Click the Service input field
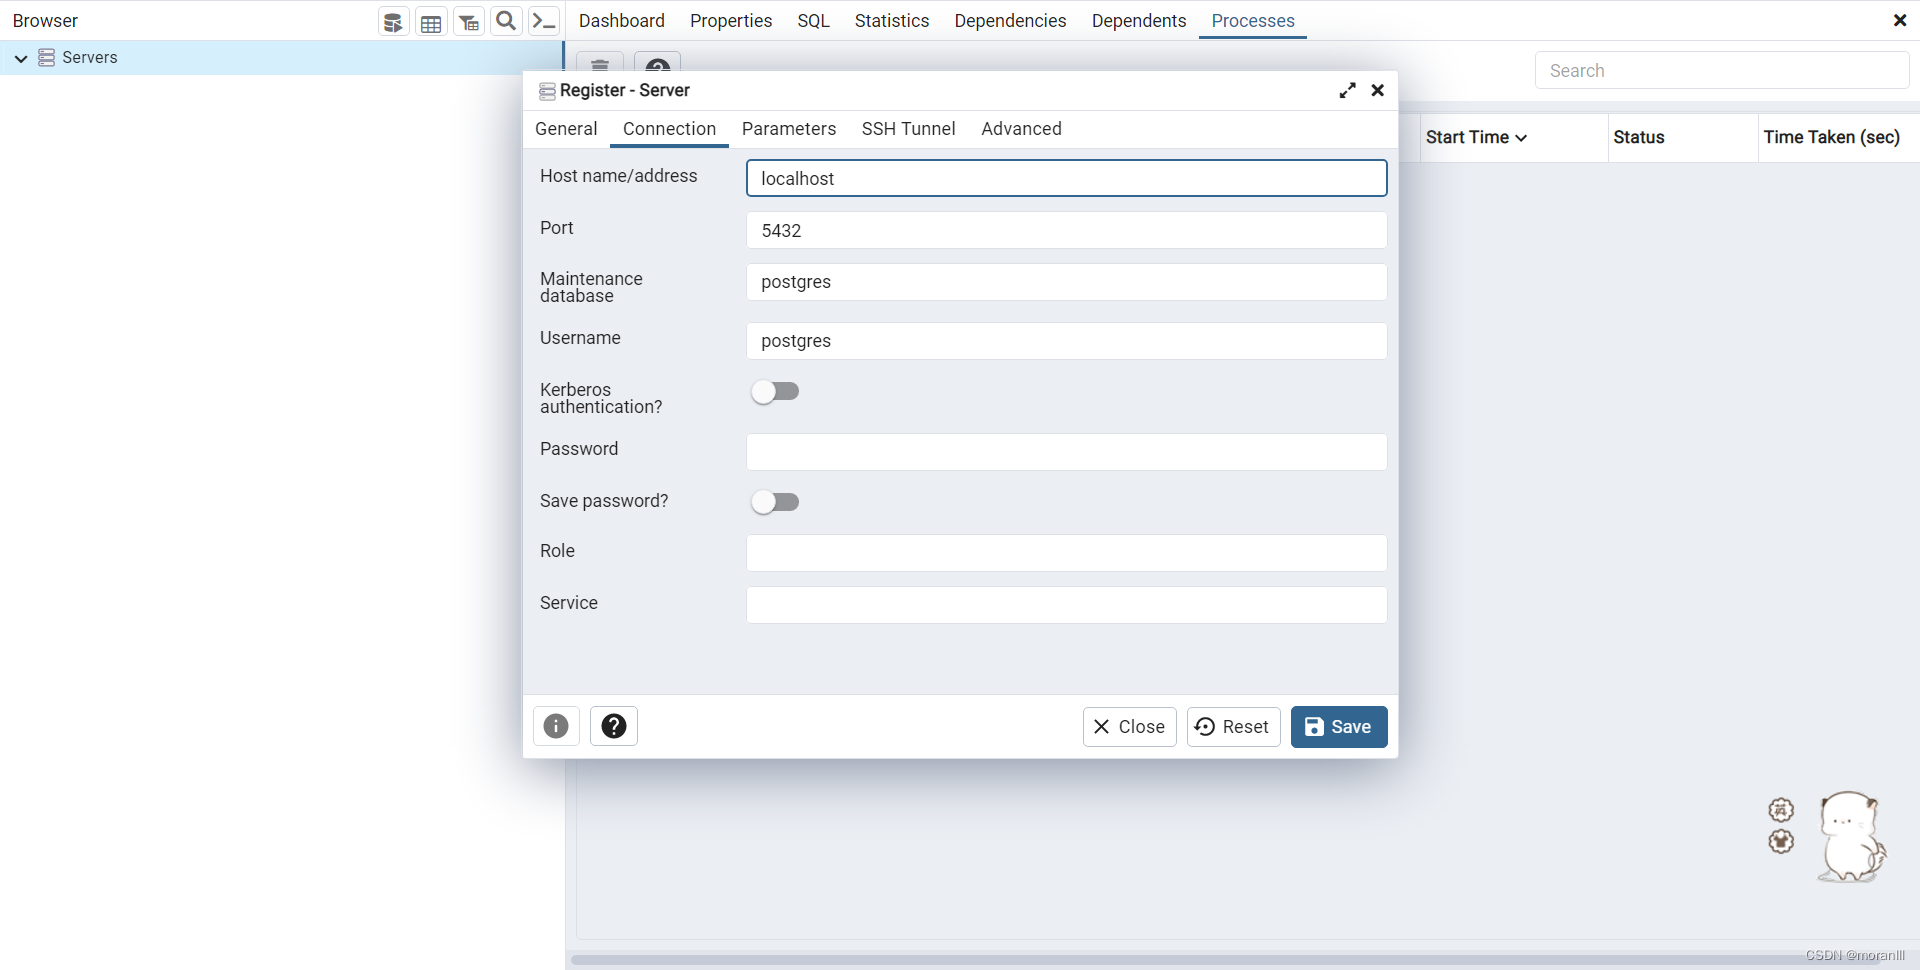 (1066, 605)
